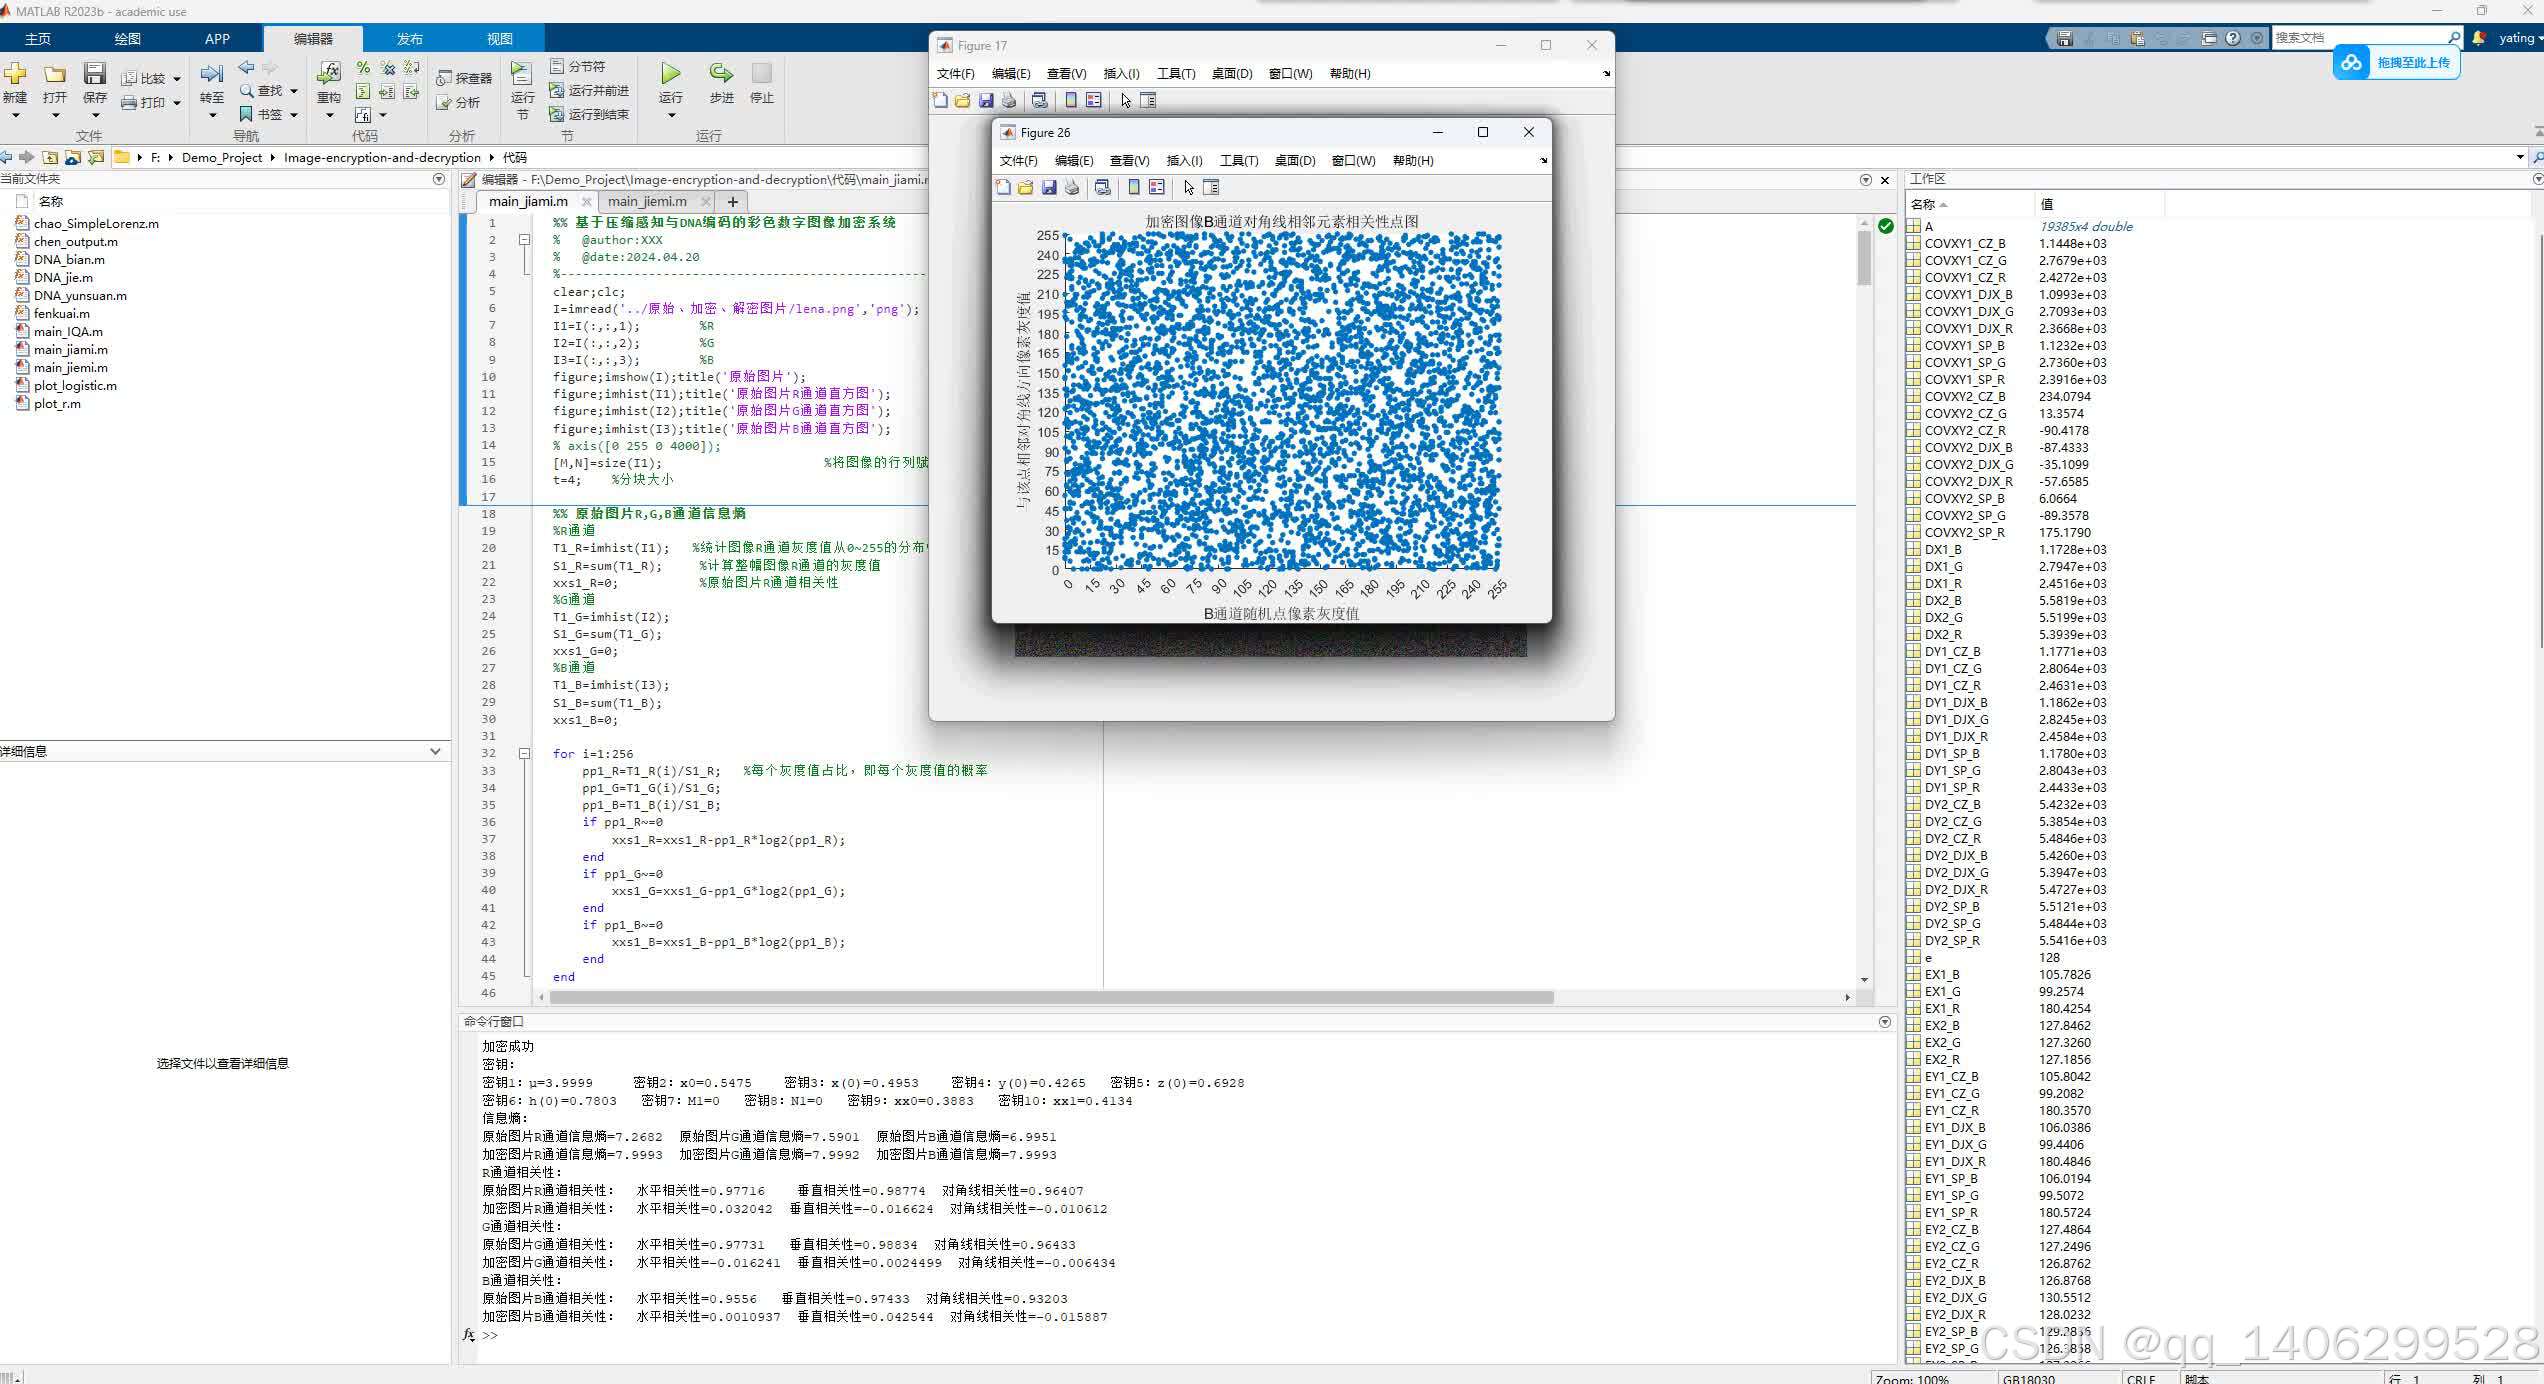Open Insert (插入) menu in Figure 26

click(x=1184, y=160)
